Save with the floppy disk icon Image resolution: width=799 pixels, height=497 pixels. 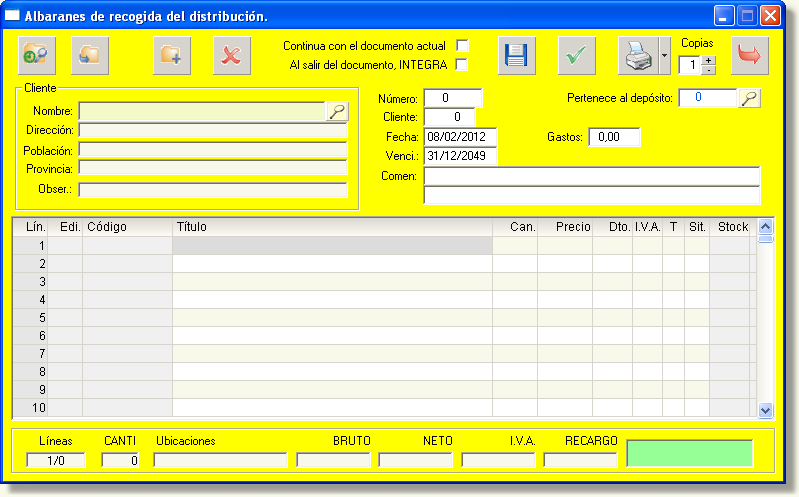[x=516, y=56]
